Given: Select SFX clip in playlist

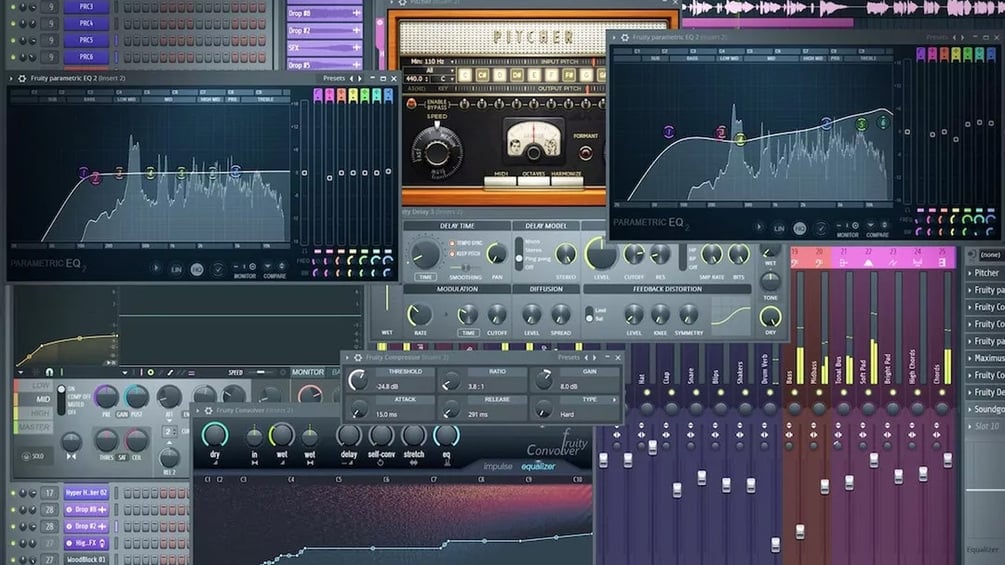Looking at the screenshot, I should (x=324, y=47).
